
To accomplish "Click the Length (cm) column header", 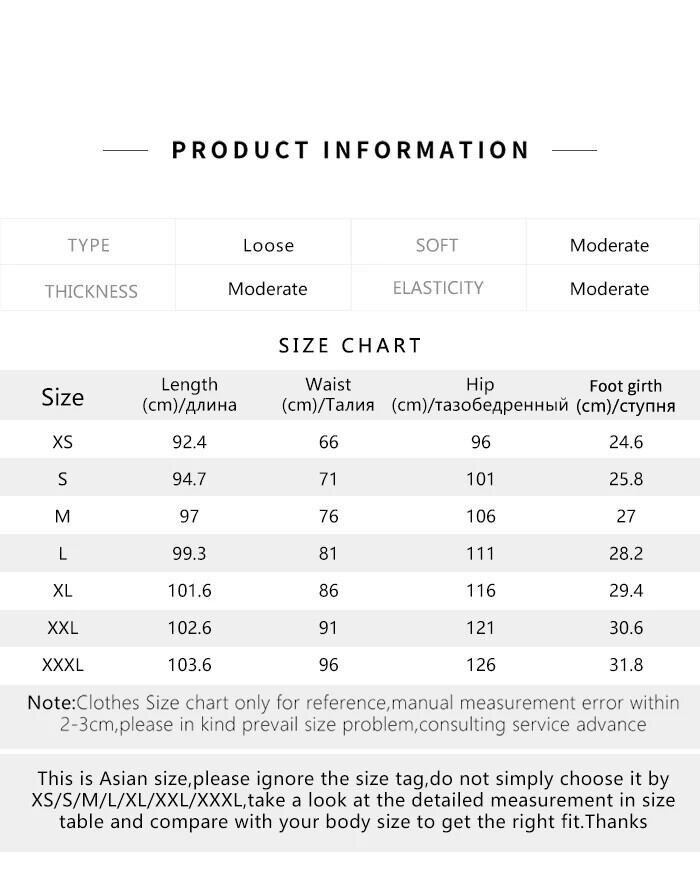I will pos(189,395).
